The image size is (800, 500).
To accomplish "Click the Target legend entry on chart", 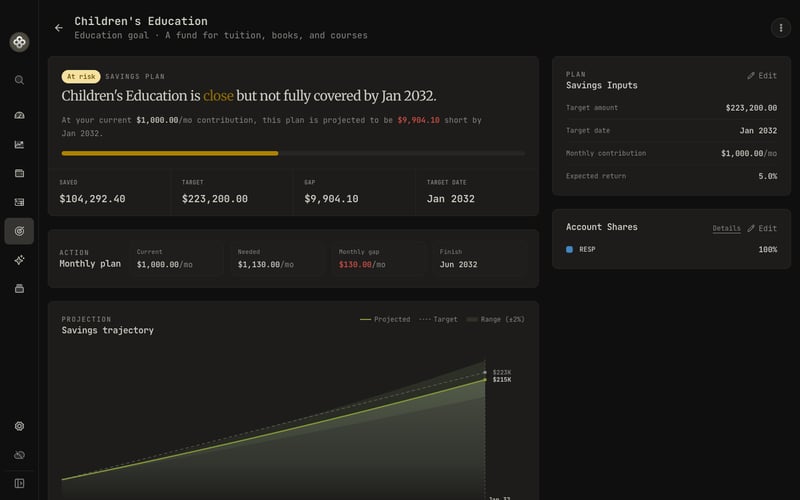I will point(438,319).
